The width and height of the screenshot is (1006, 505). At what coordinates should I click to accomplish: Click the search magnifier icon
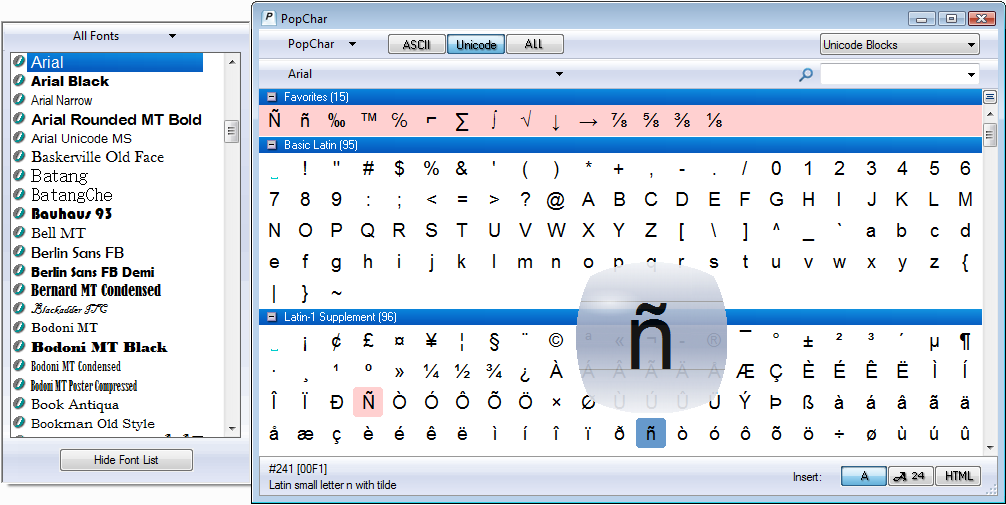806,74
